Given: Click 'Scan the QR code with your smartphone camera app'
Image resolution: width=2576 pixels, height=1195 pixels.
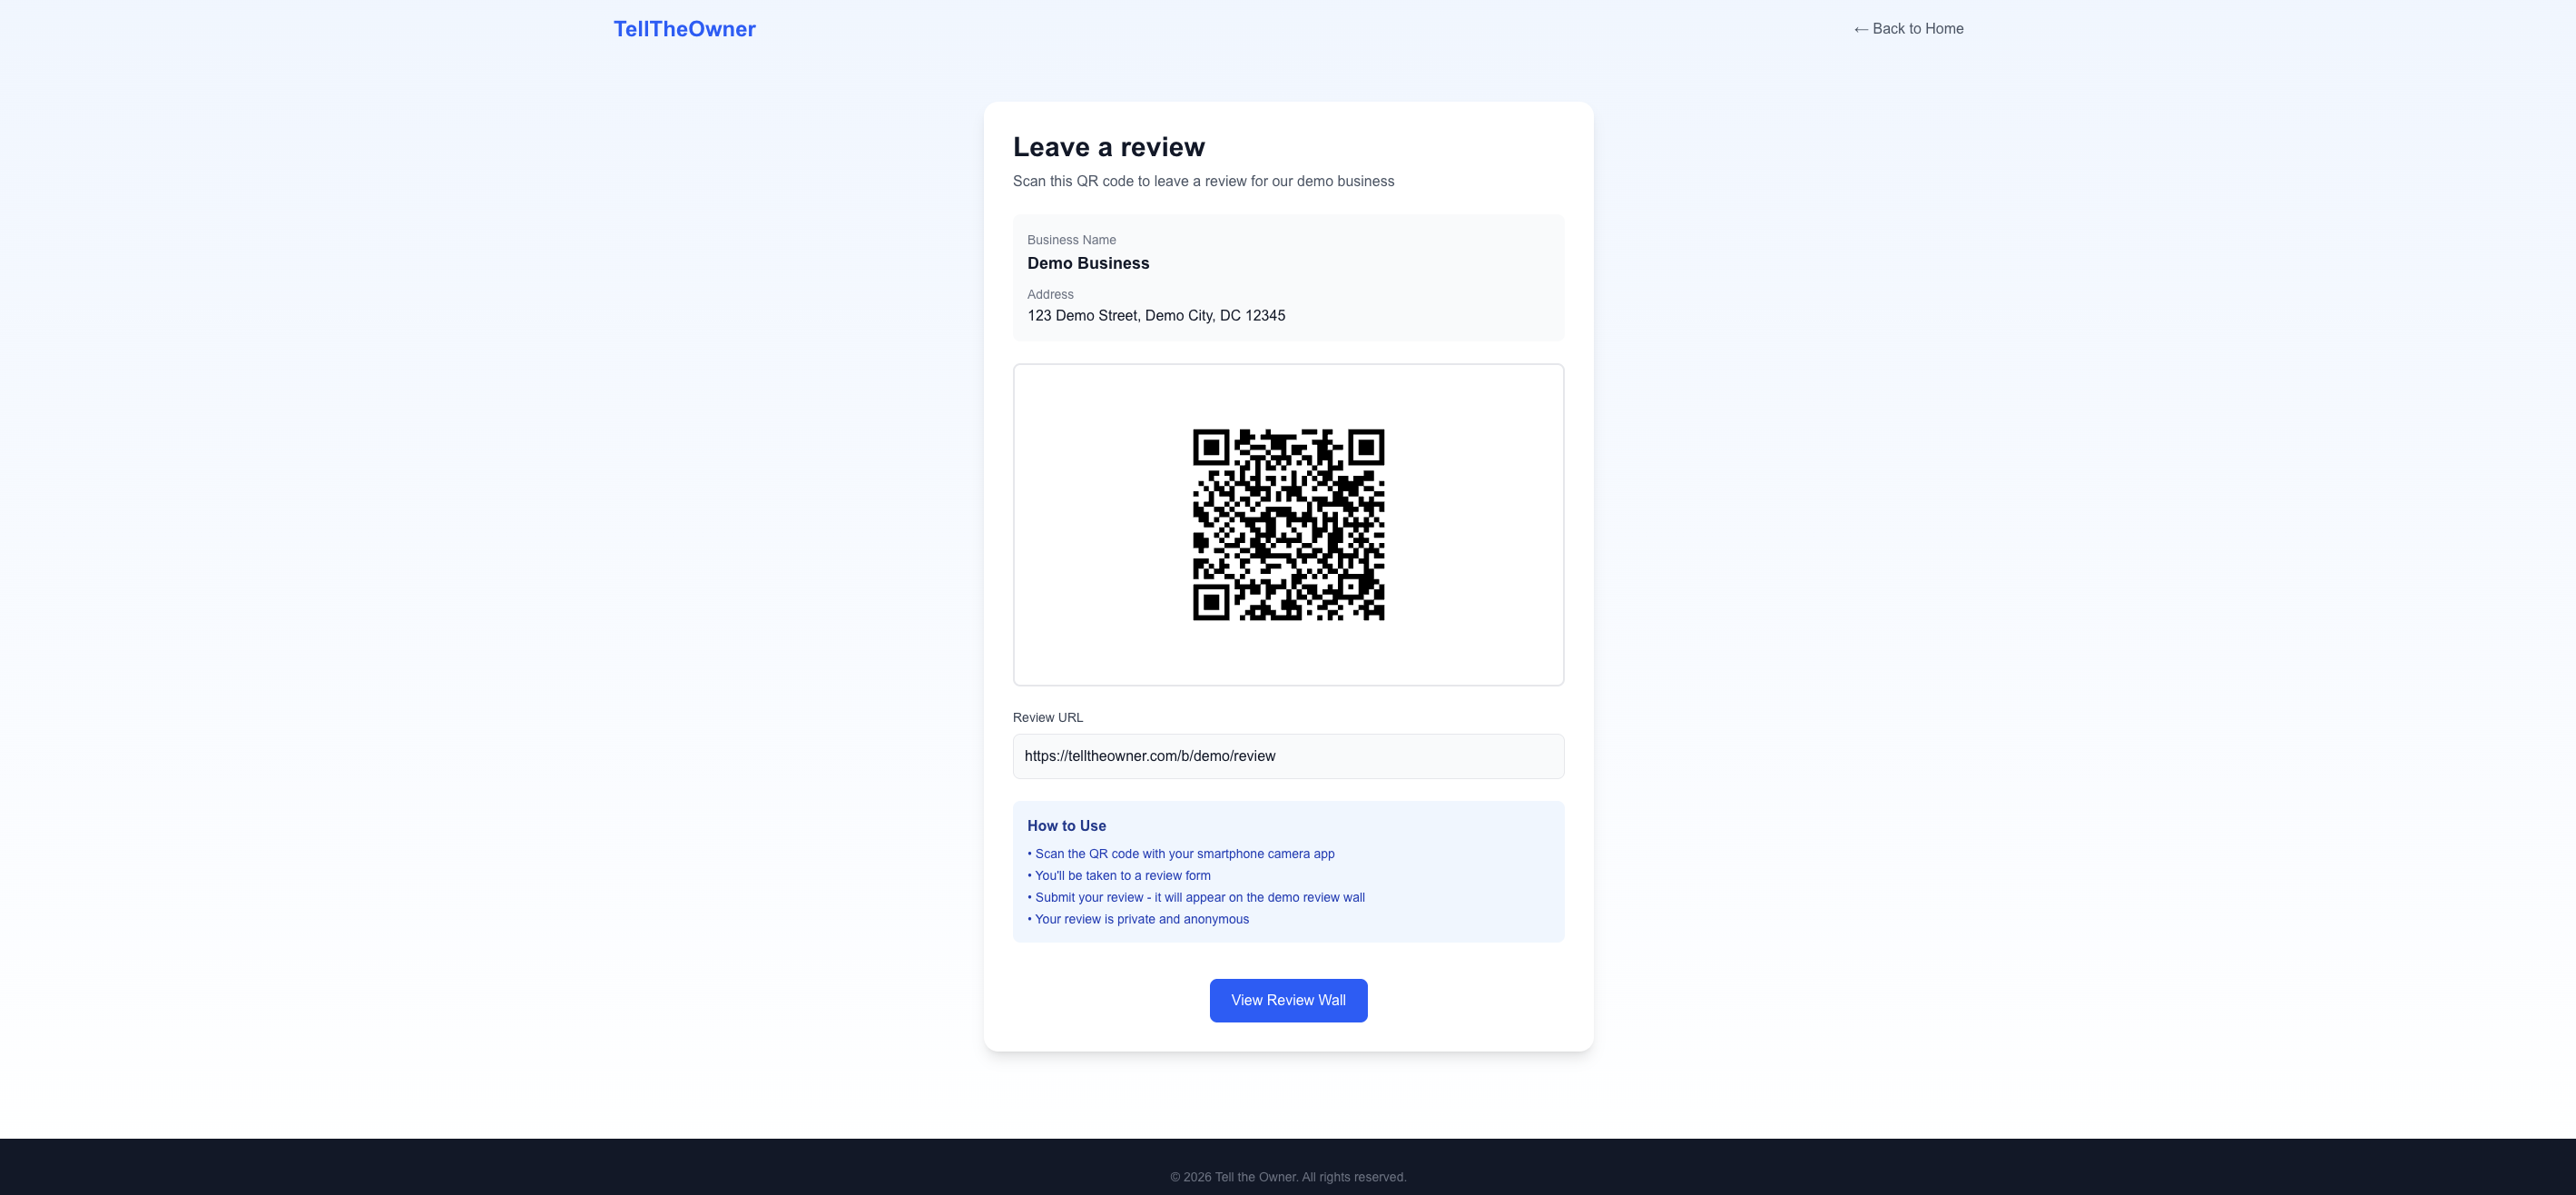Looking at the screenshot, I should (1181, 854).
